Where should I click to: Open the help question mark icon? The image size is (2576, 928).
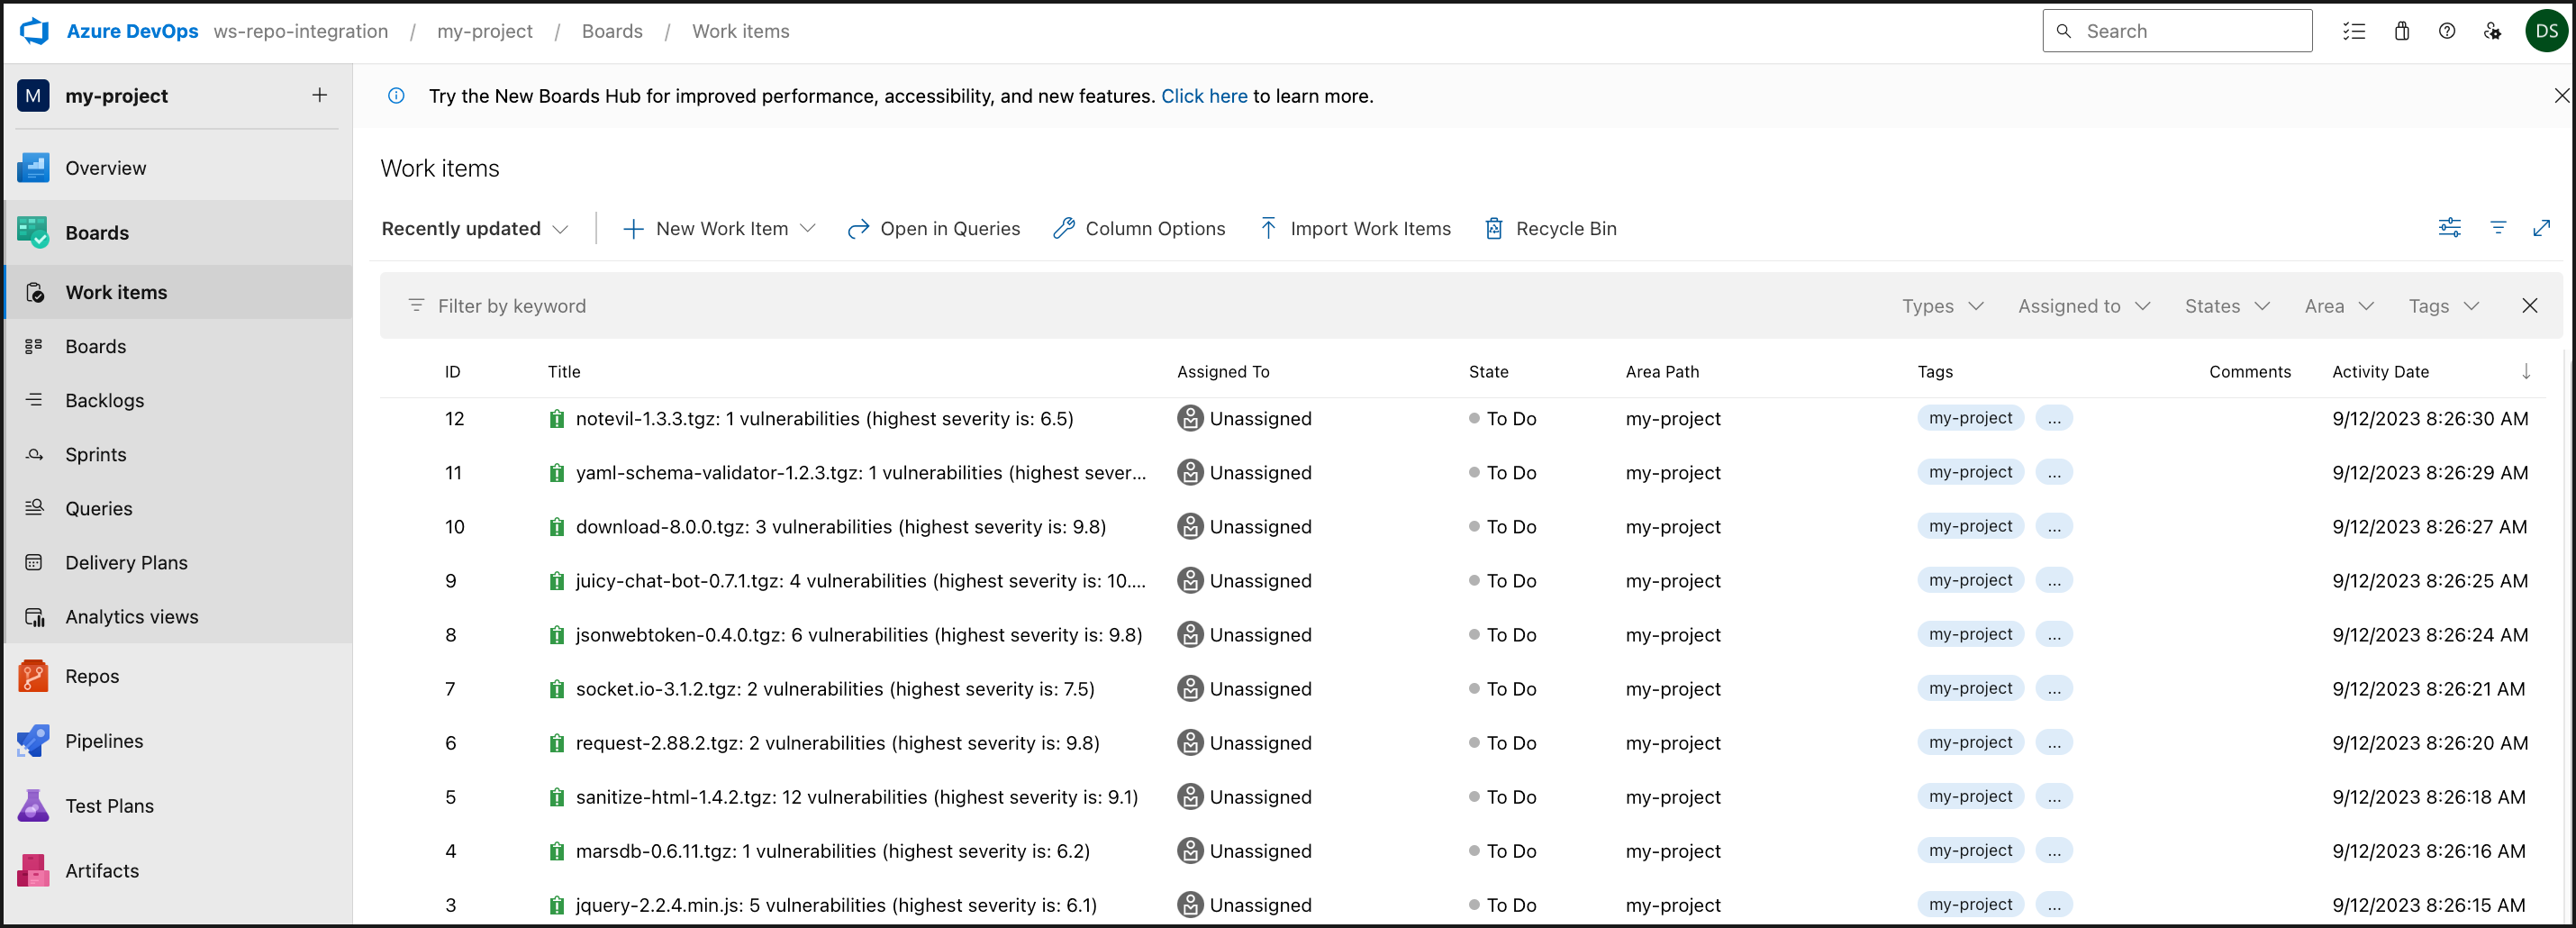coord(2446,31)
